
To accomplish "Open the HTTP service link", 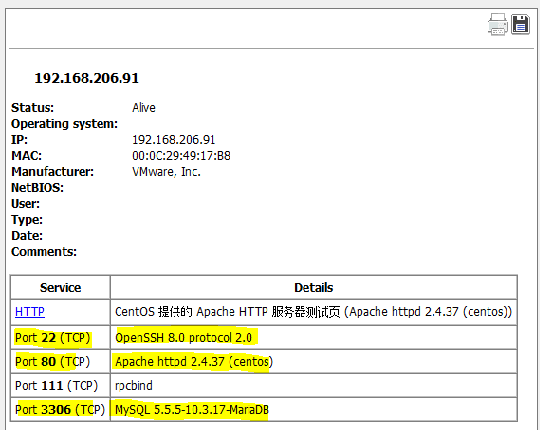I will point(30,312).
